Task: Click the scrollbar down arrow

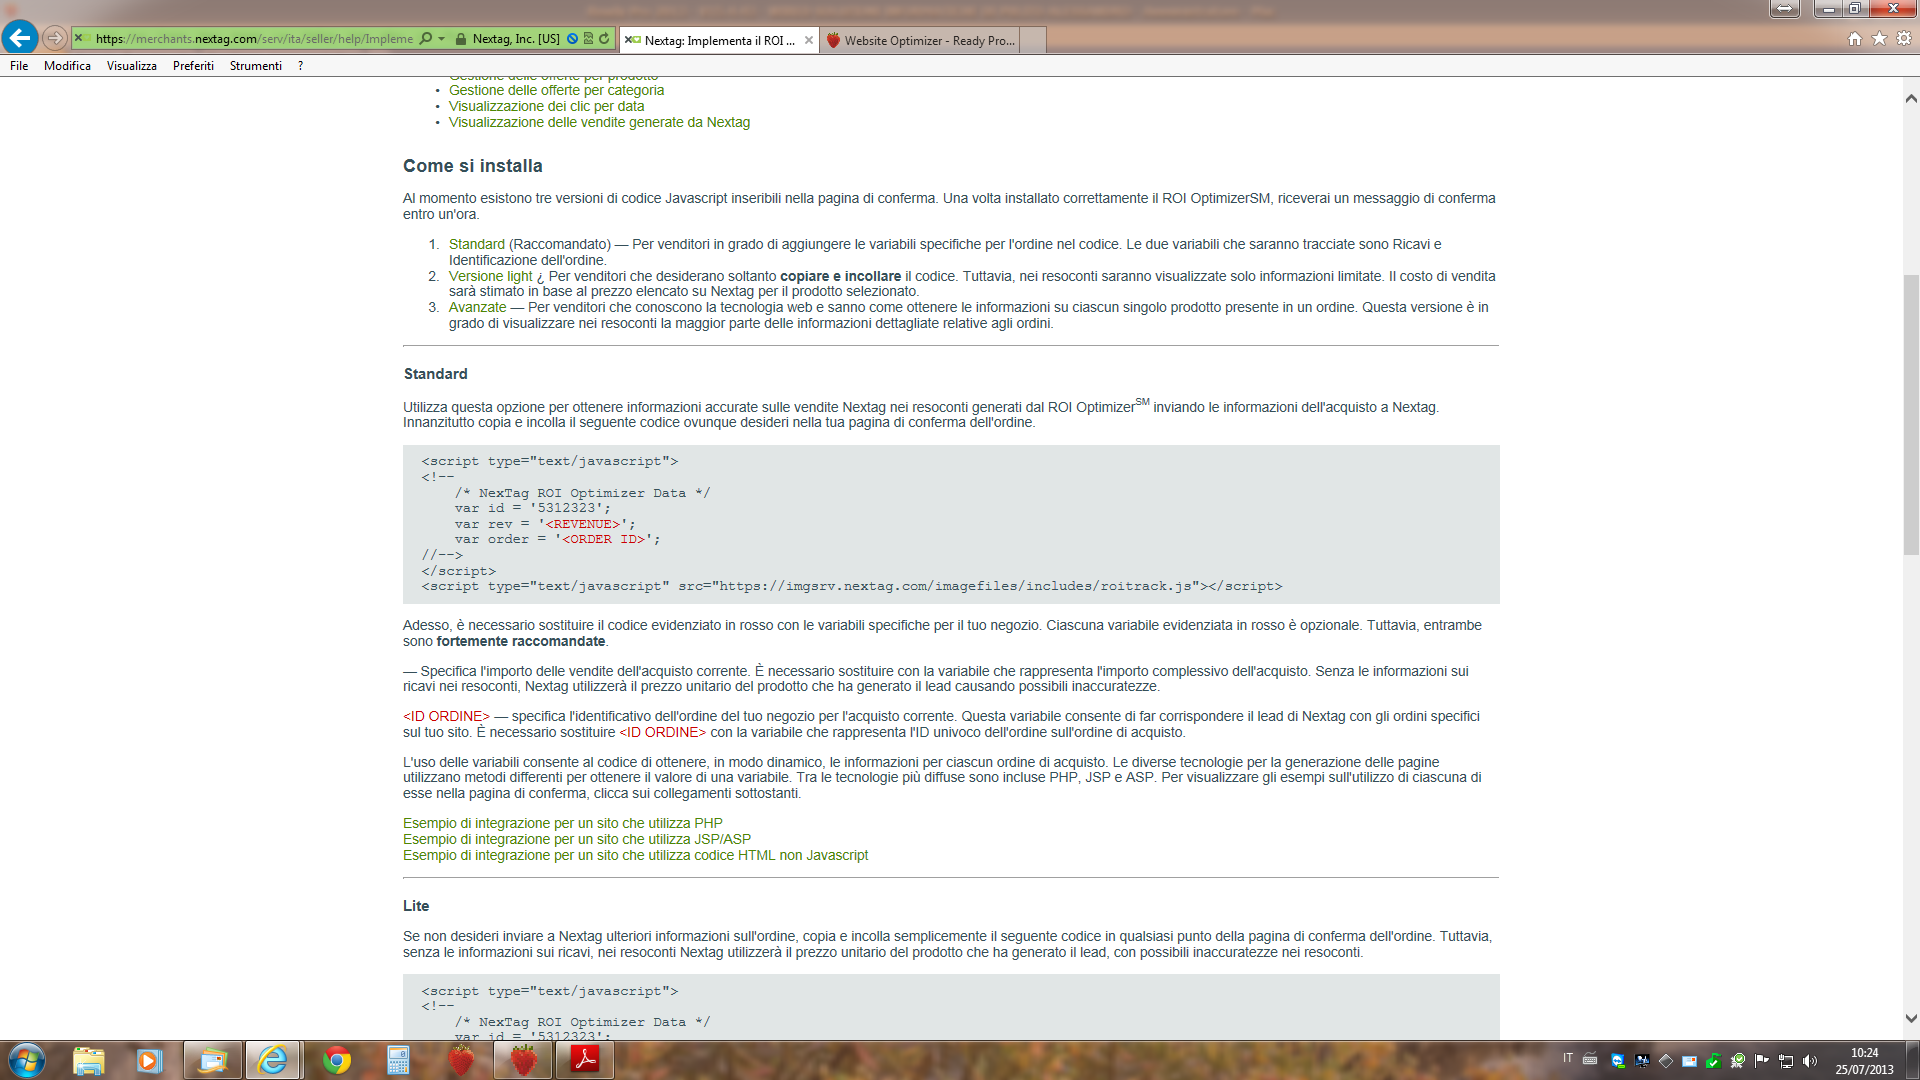Action: [1911, 1018]
